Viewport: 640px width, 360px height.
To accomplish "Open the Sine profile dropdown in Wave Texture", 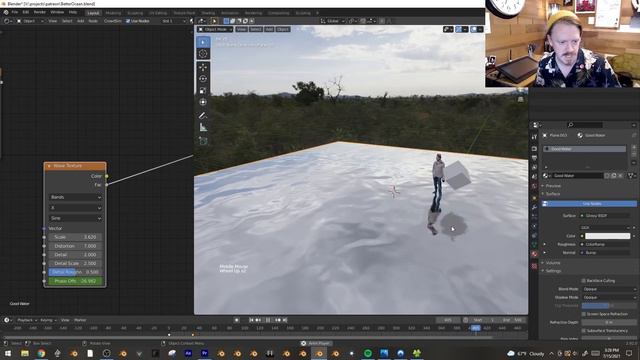I will pyautogui.click(x=76, y=218).
